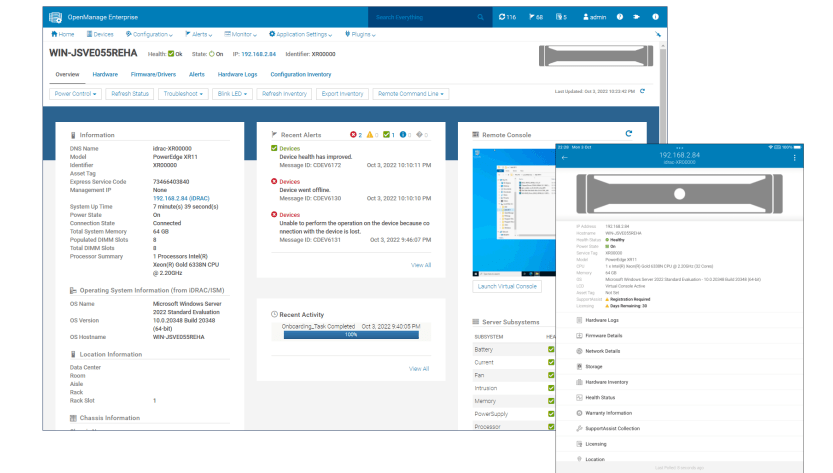This screenshot has width=833, height=473.
Task: Click Intrusion subsystem health check mark
Action: (551, 388)
